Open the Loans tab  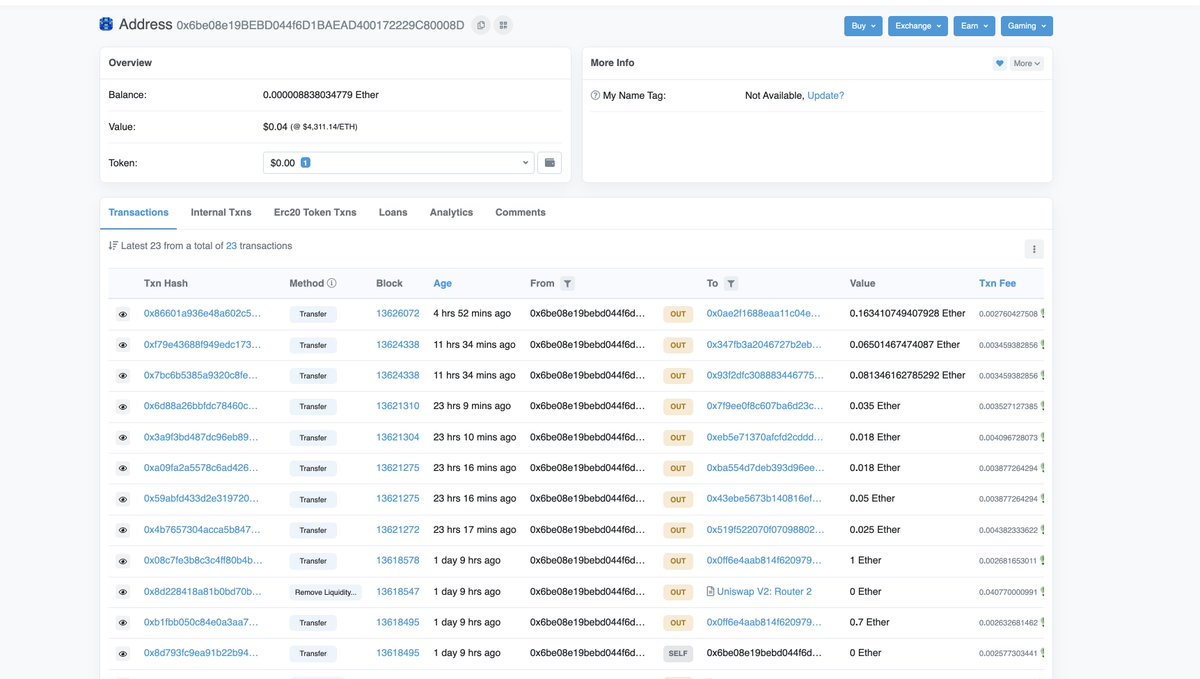click(393, 213)
